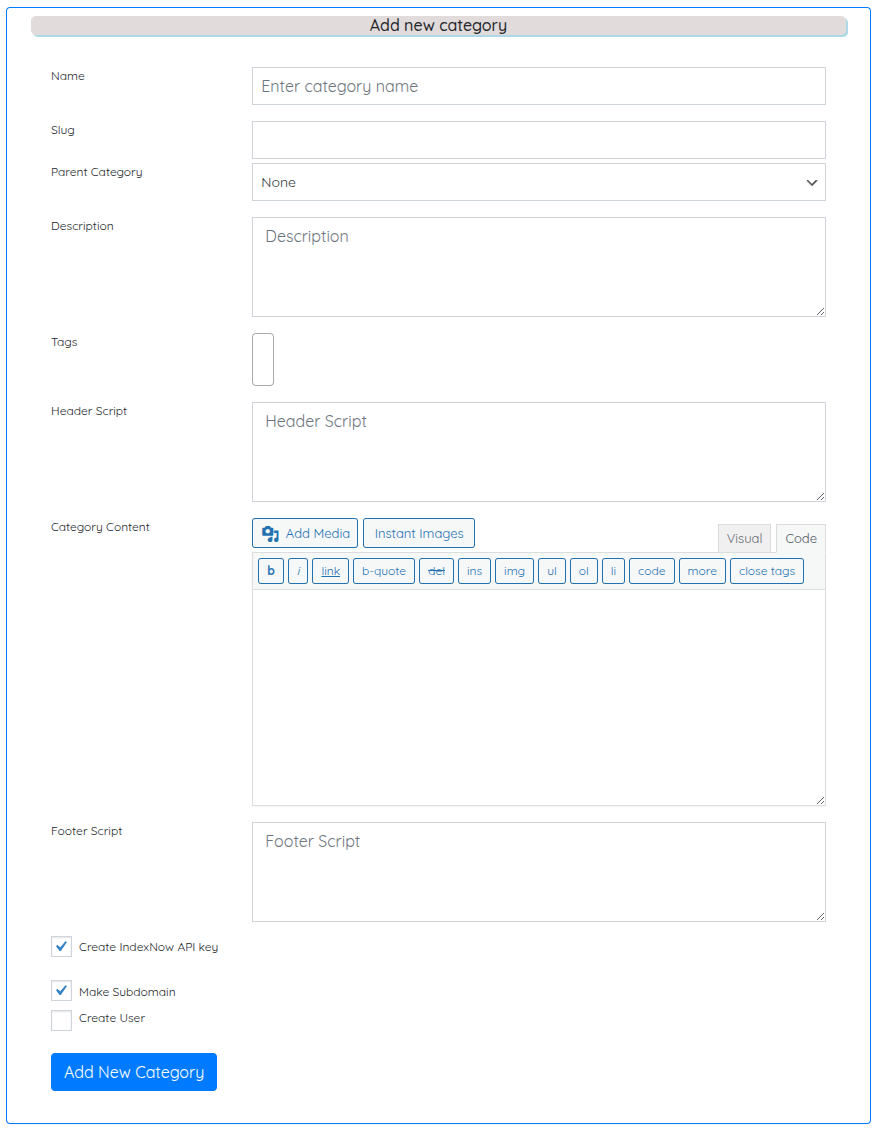Image resolution: width=877 pixels, height=1131 pixels.
Task: Click the Add Media button
Action: [305, 533]
